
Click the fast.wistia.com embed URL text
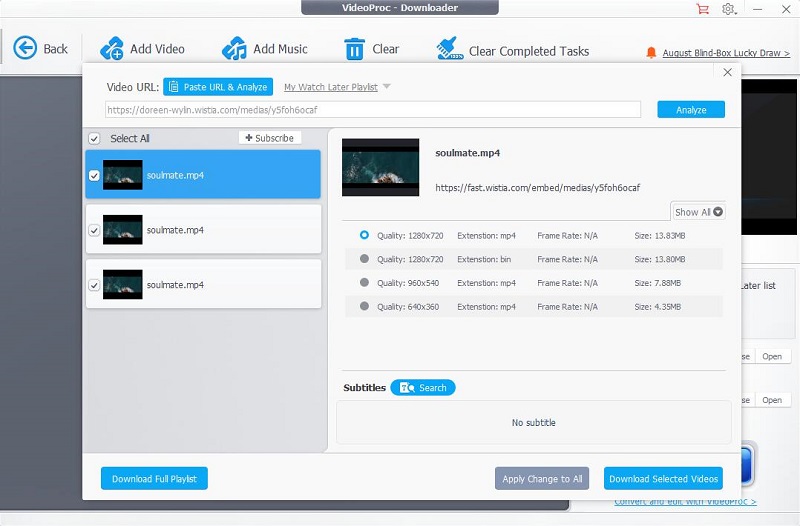(537, 188)
